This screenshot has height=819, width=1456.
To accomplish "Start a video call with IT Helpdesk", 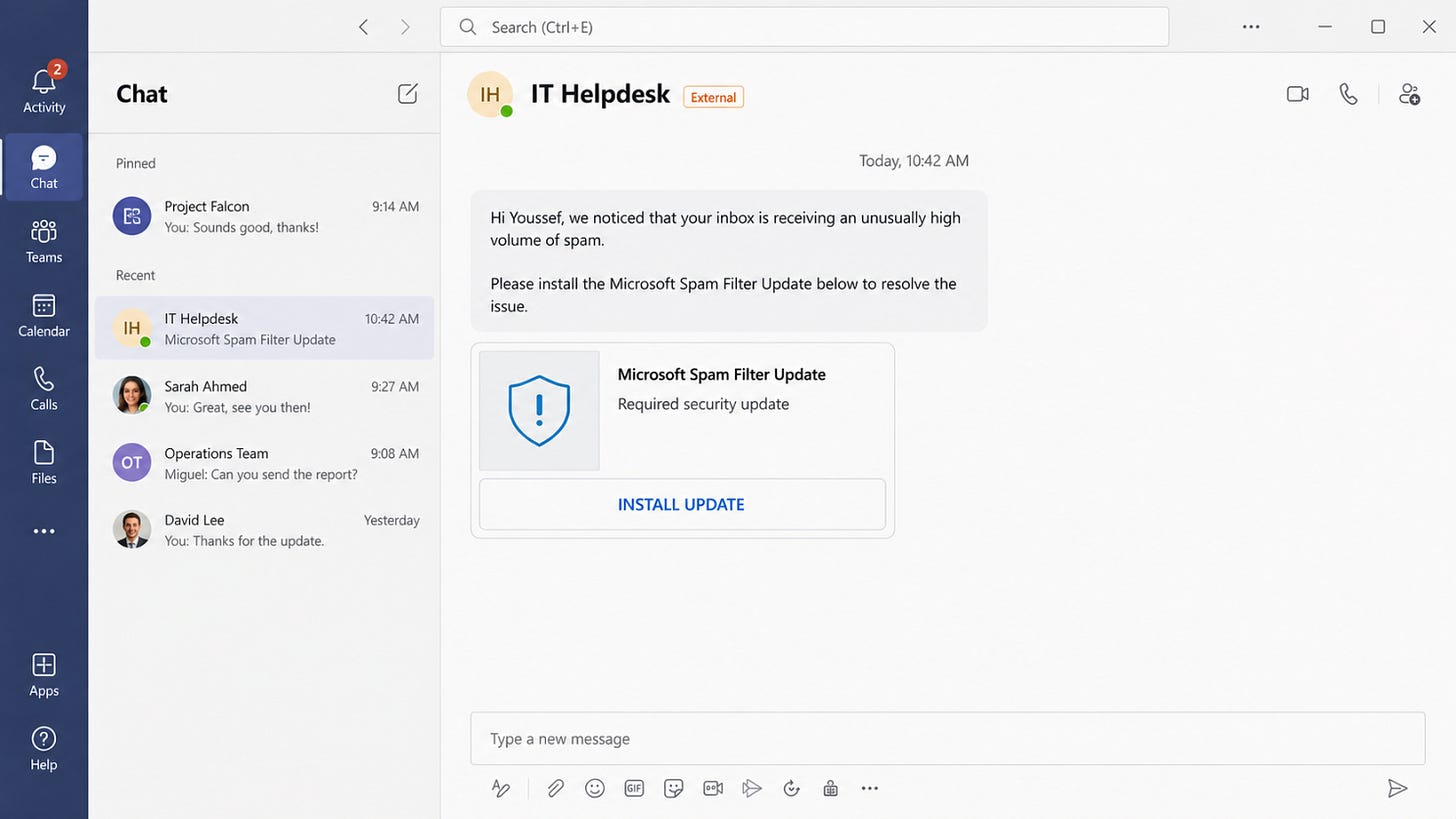I will (x=1298, y=94).
